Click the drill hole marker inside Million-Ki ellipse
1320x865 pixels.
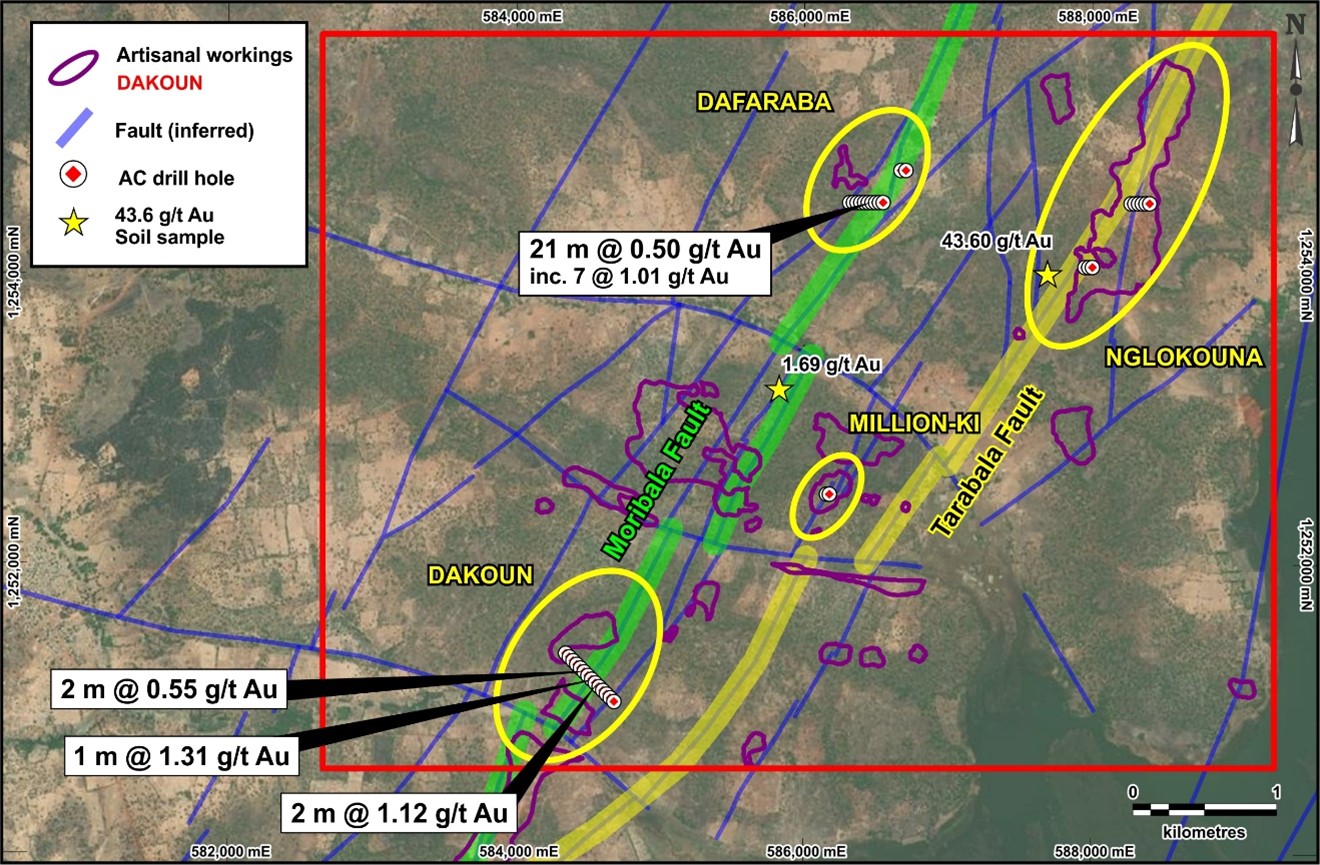pos(828,494)
